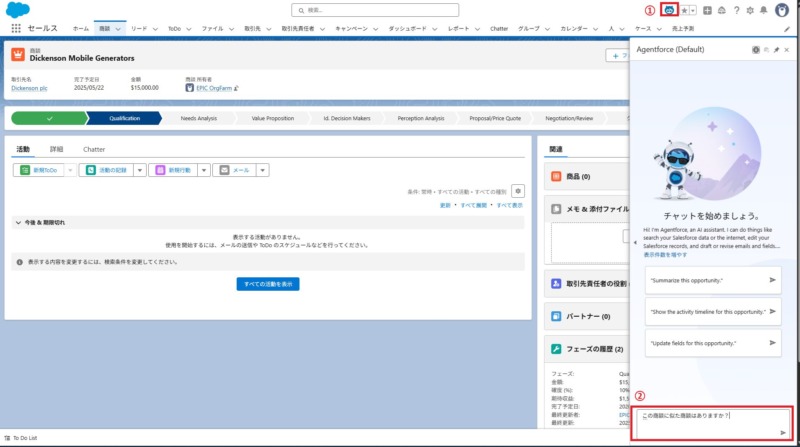The image size is (800, 447).
Task: Open the 活動の記録 dropdown arrow
Action: tap(140, 171)
